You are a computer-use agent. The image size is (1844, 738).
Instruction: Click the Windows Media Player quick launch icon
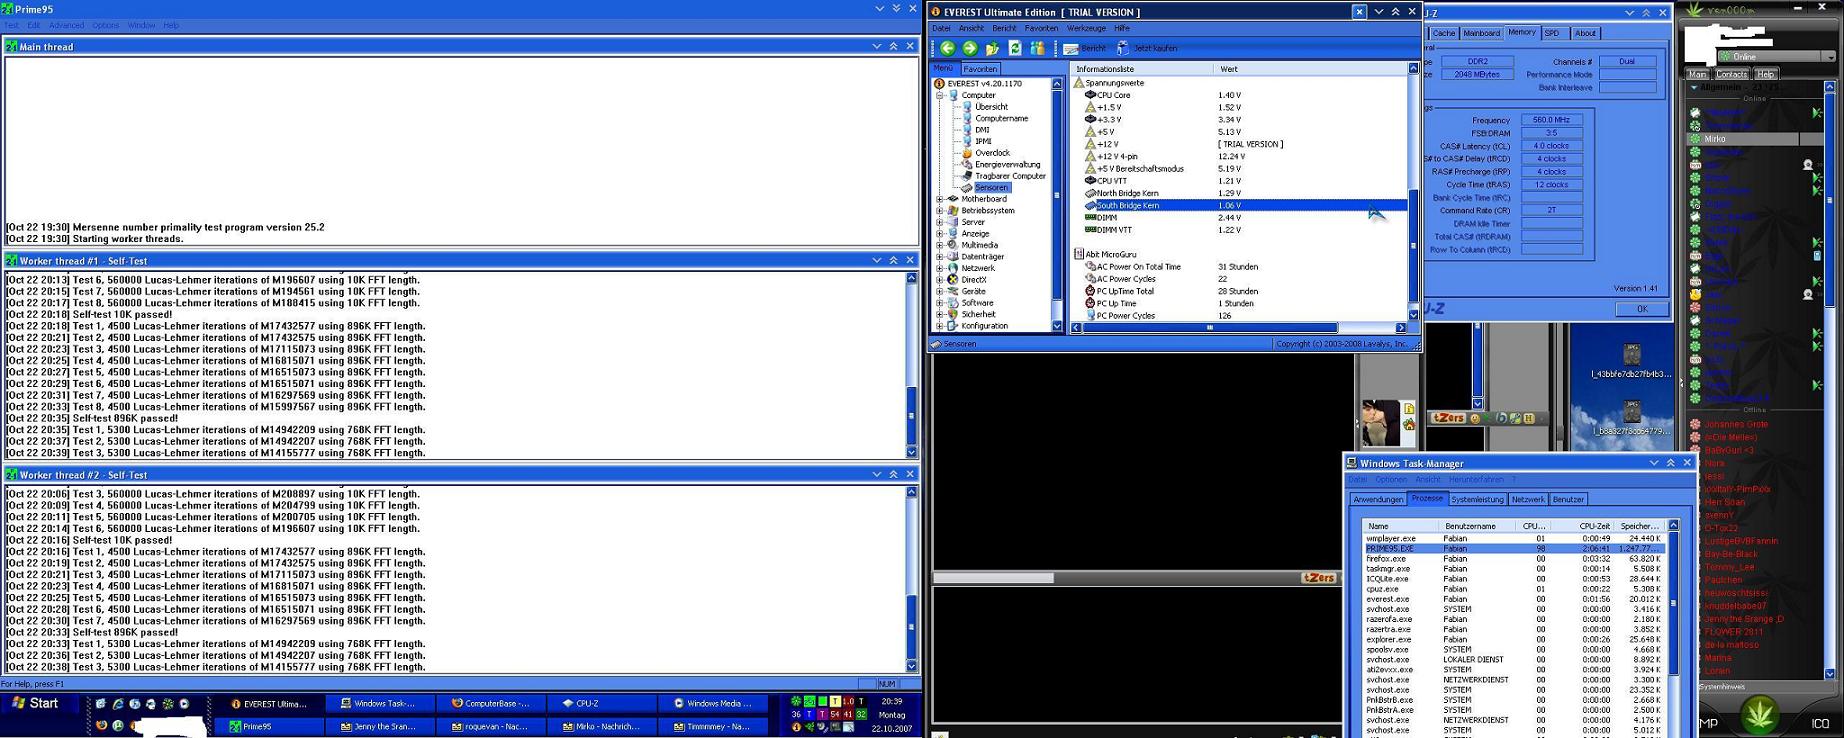click(184, 704)
